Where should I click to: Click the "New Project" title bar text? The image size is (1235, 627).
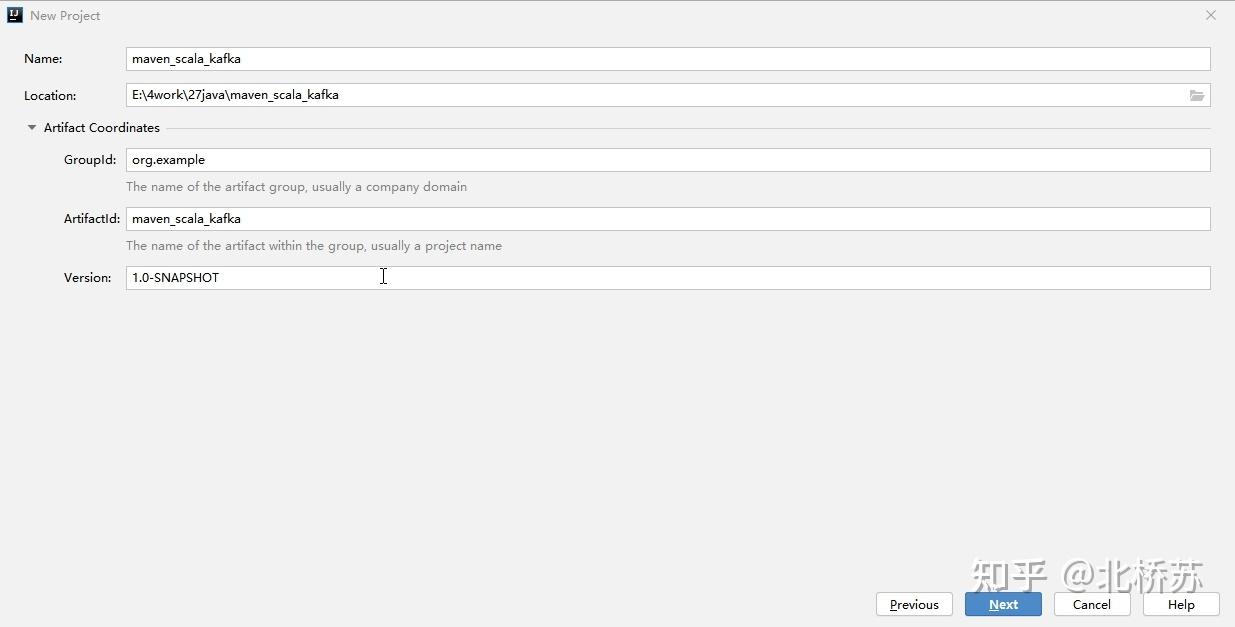point(65,16)
